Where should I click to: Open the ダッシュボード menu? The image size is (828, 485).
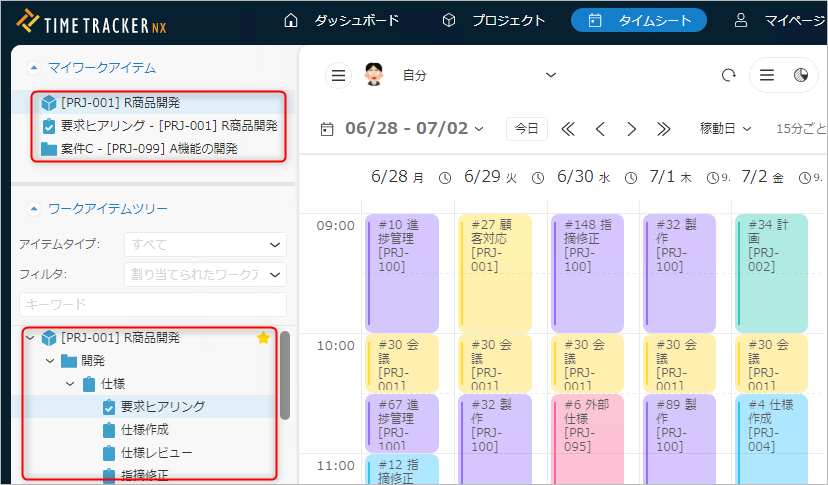342,20
